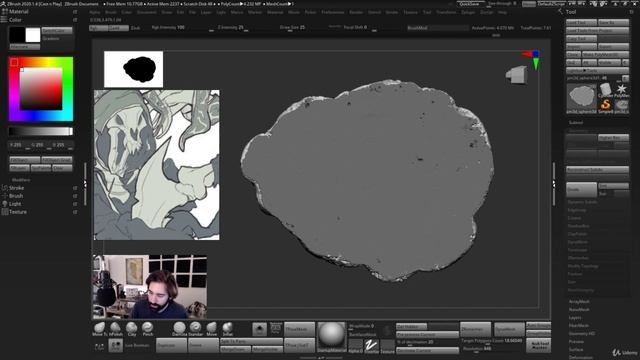The width and height of the screenshot is (640, 360).
Task: Select the Clay brush icon
Action: (131, 328)
